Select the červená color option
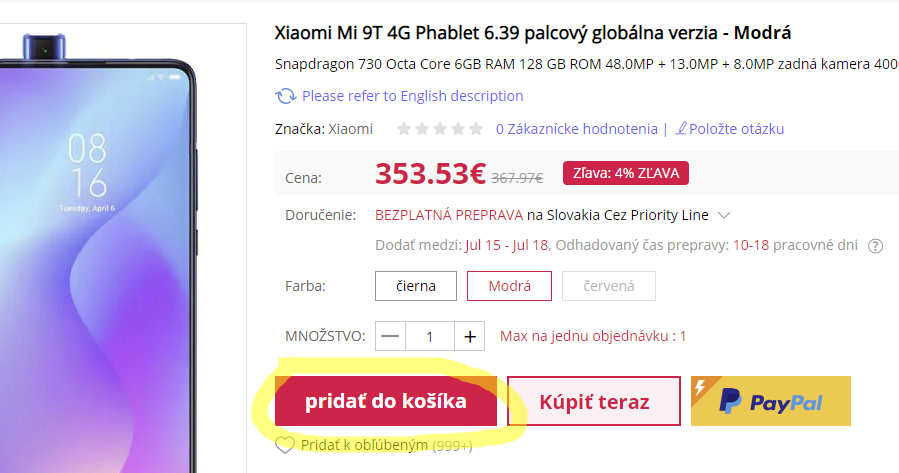The width and height of the screenshot is (899, 473). point(608,286)
